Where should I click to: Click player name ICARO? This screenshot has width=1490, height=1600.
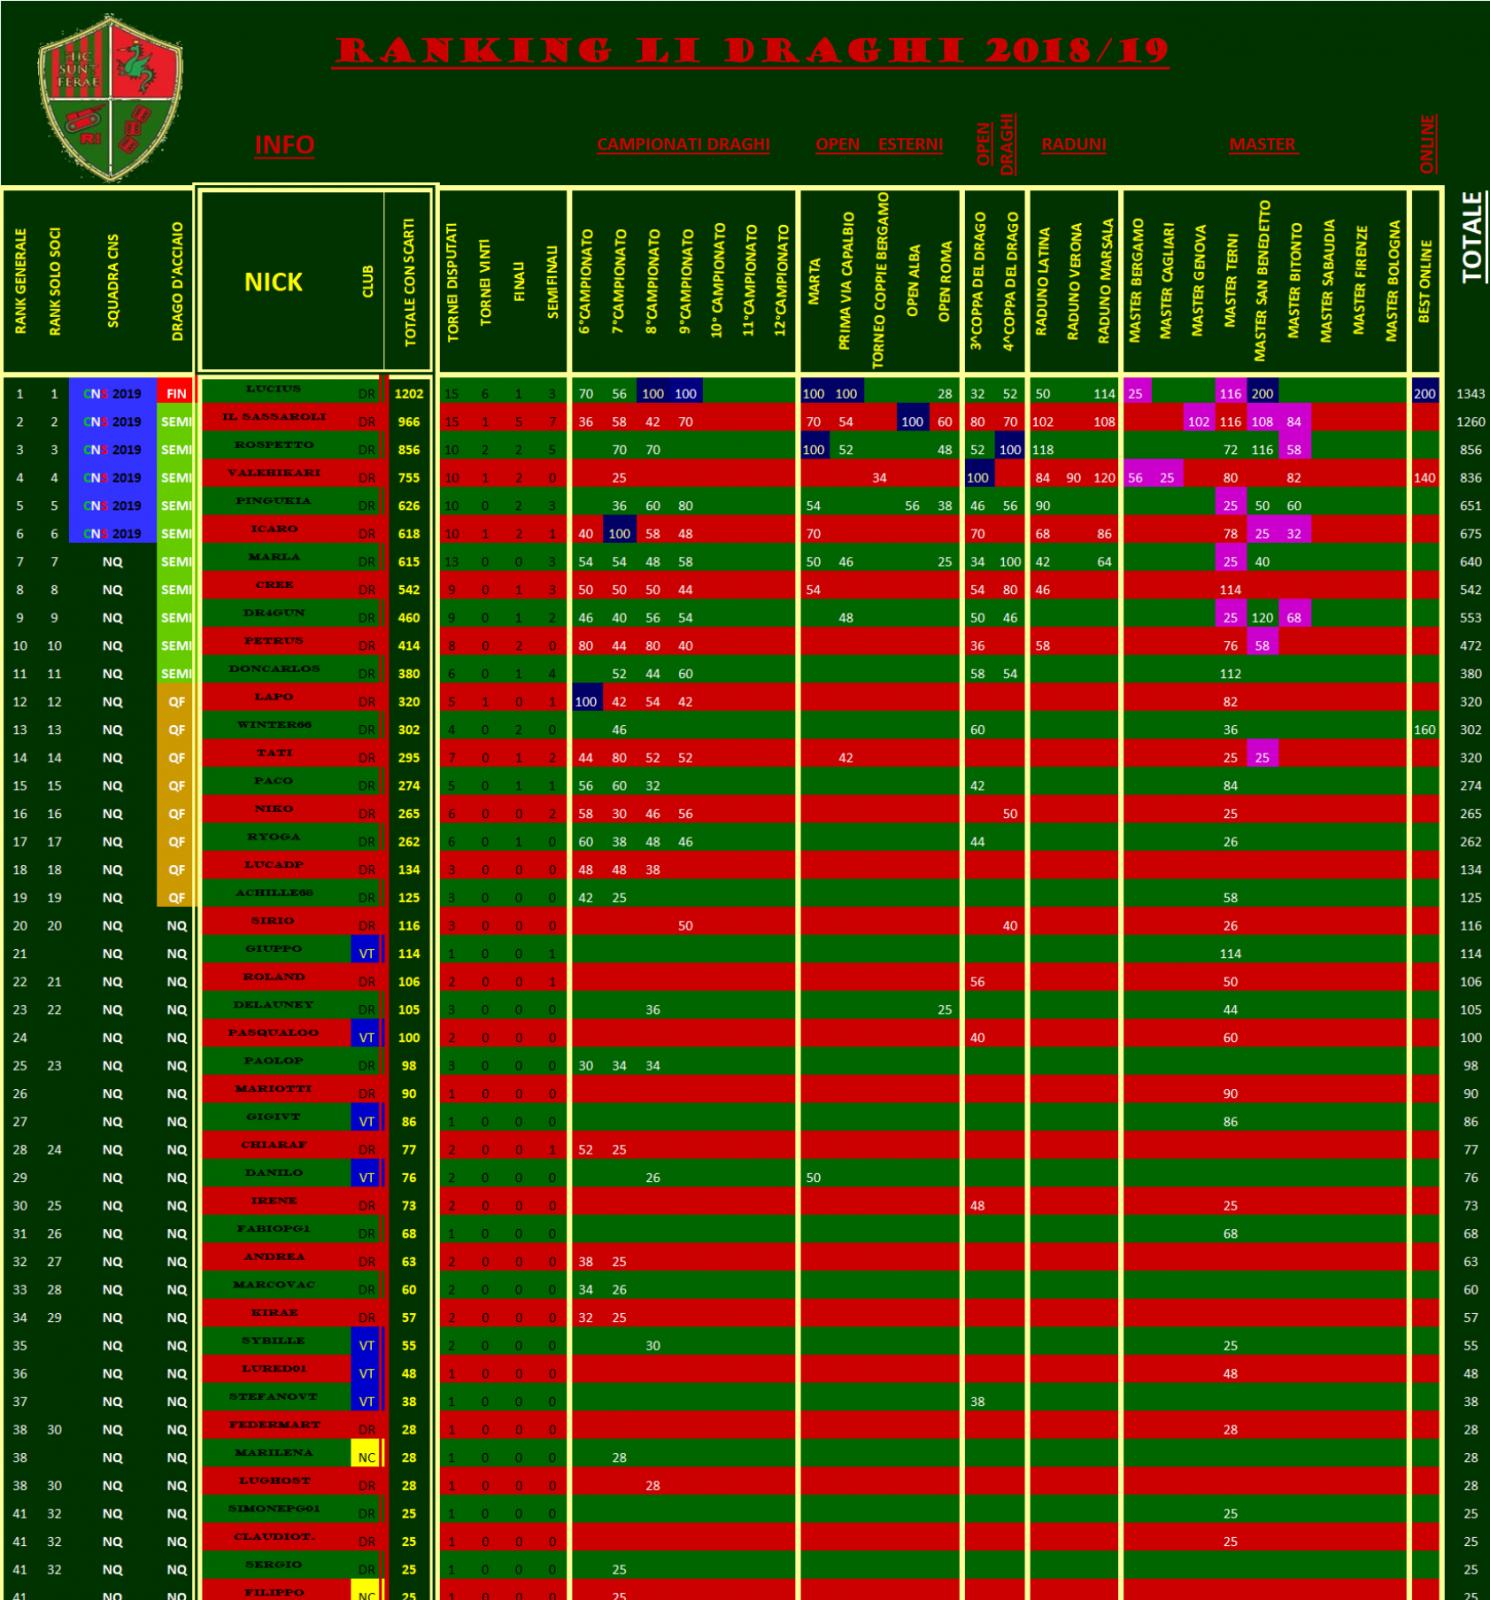(x=273, y=529)
